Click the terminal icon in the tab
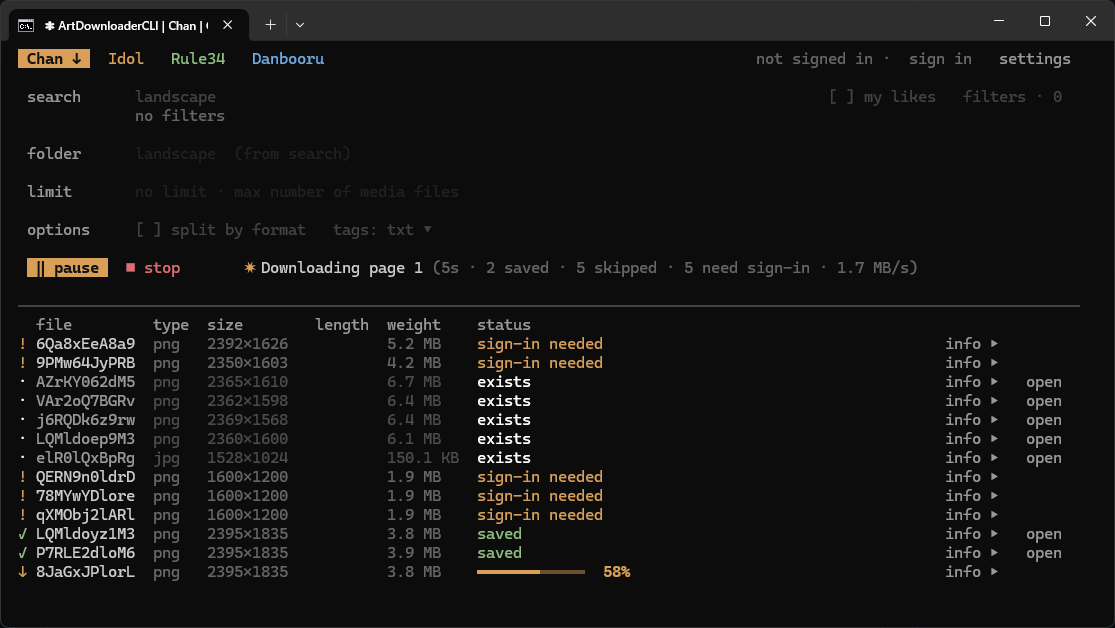This screenshot has width=1115, height=628. pyautogui.click(x=26, y=26)
